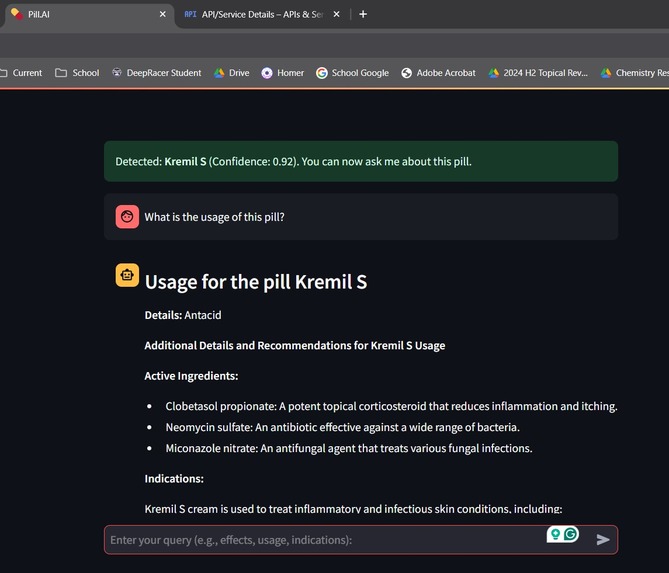Switch to the API/Service Details tab
The width and height of the screenshot is (669, 573).
coord(261,15)
